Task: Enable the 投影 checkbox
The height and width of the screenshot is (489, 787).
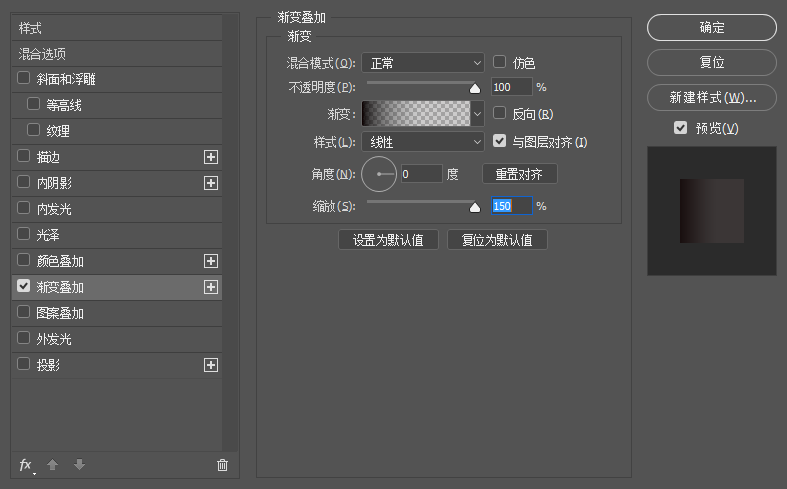Action: point(24,364)
